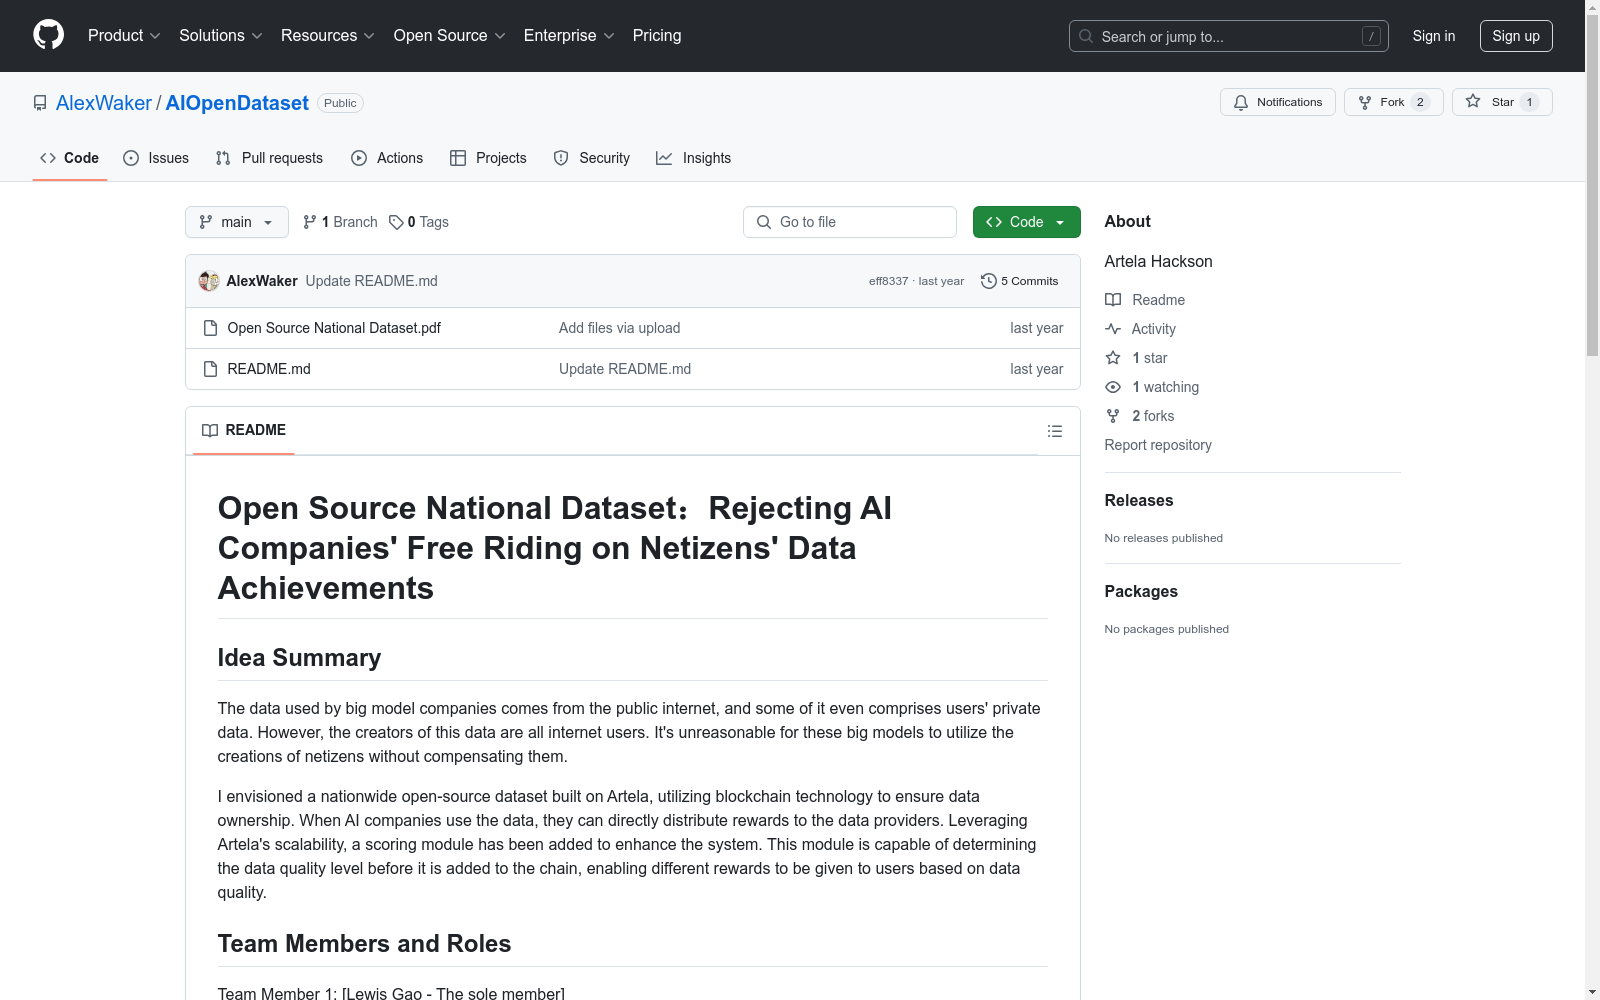Image resolution: width=1600 pixels, height=1000 pixels.
Task: Expand the Solutions menu
Action: (x=221, y=36)
